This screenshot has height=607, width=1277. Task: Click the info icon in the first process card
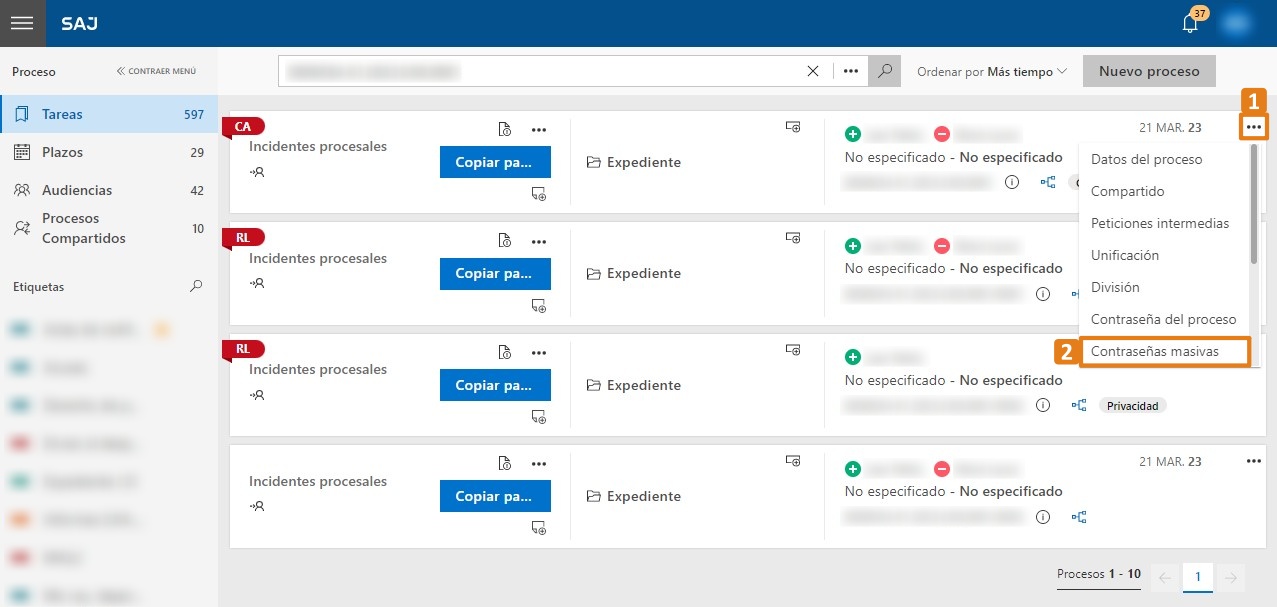(x=1011, y=182)
